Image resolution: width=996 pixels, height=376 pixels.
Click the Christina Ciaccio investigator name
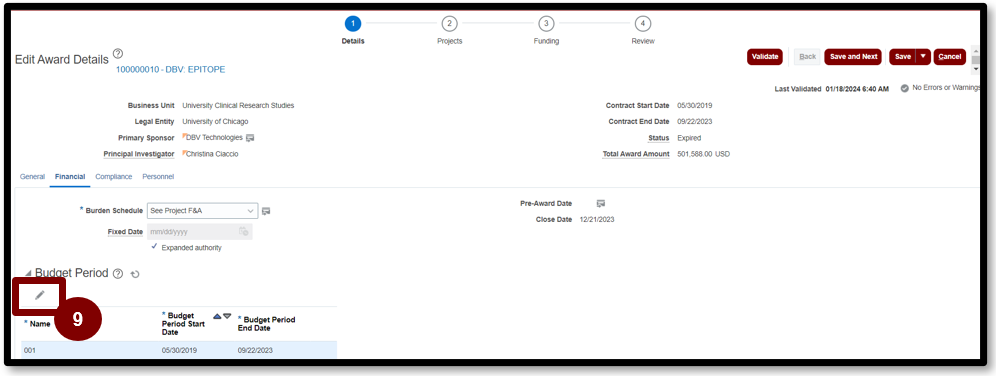[x=212, y=154]
